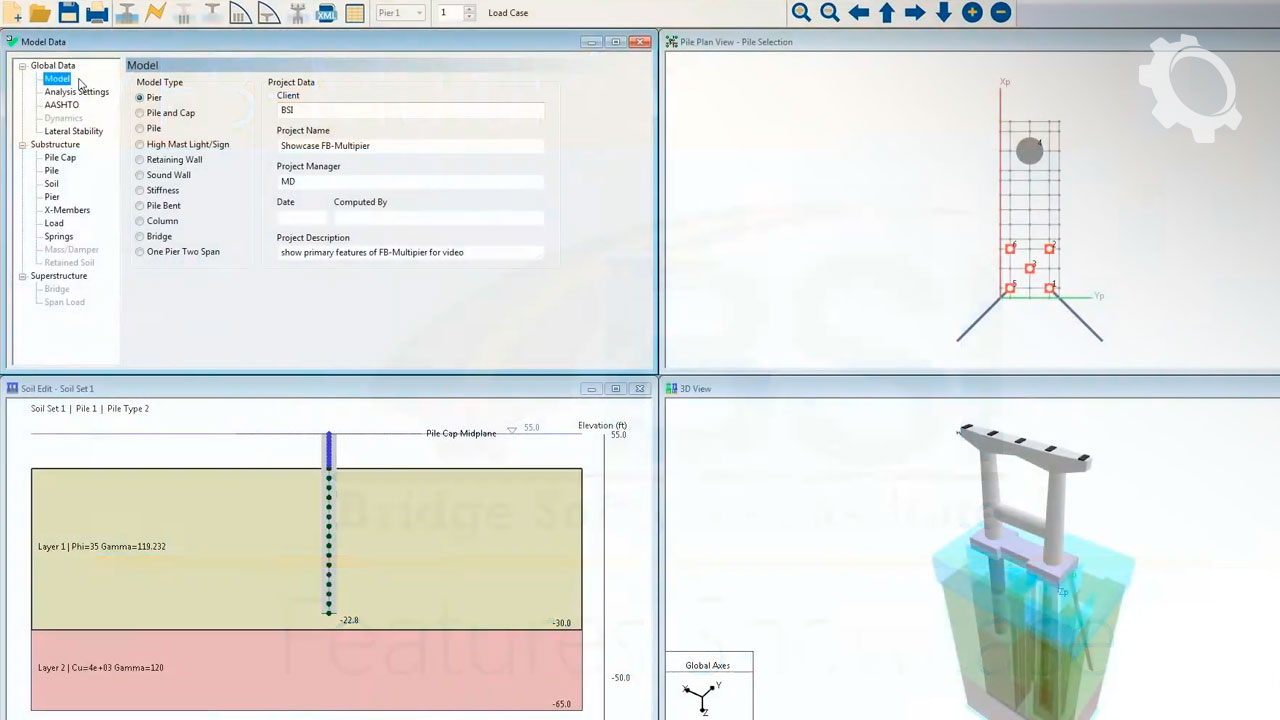Viewport: 1280px width, 720px height.
Task: Click the Project Name input field
Action: (410, 146)
